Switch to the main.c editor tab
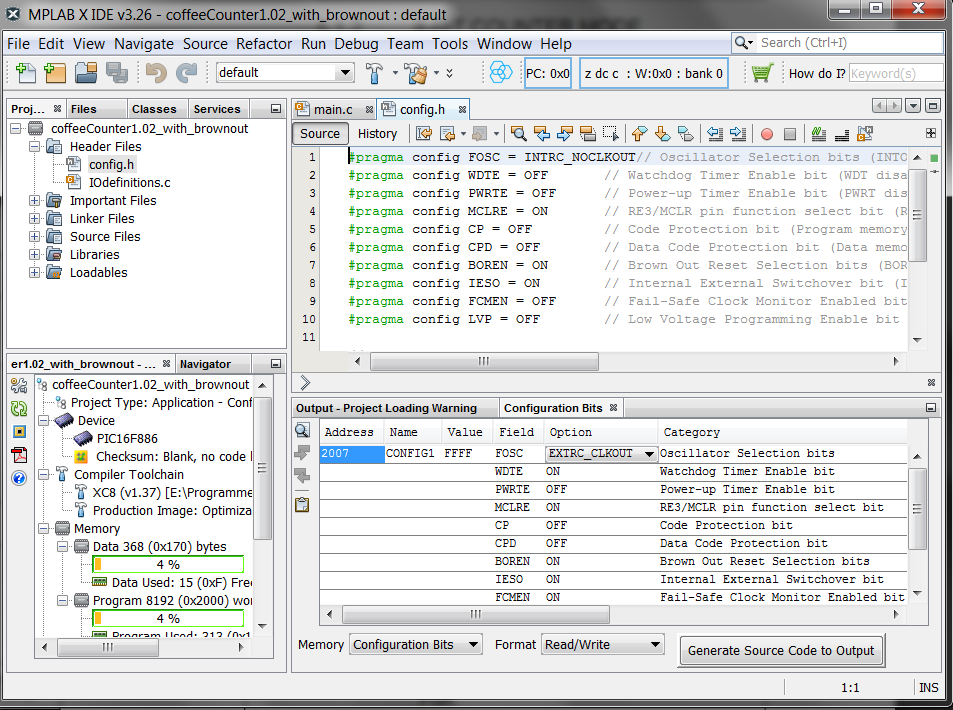The image size is (953, 710). (332, 109)
